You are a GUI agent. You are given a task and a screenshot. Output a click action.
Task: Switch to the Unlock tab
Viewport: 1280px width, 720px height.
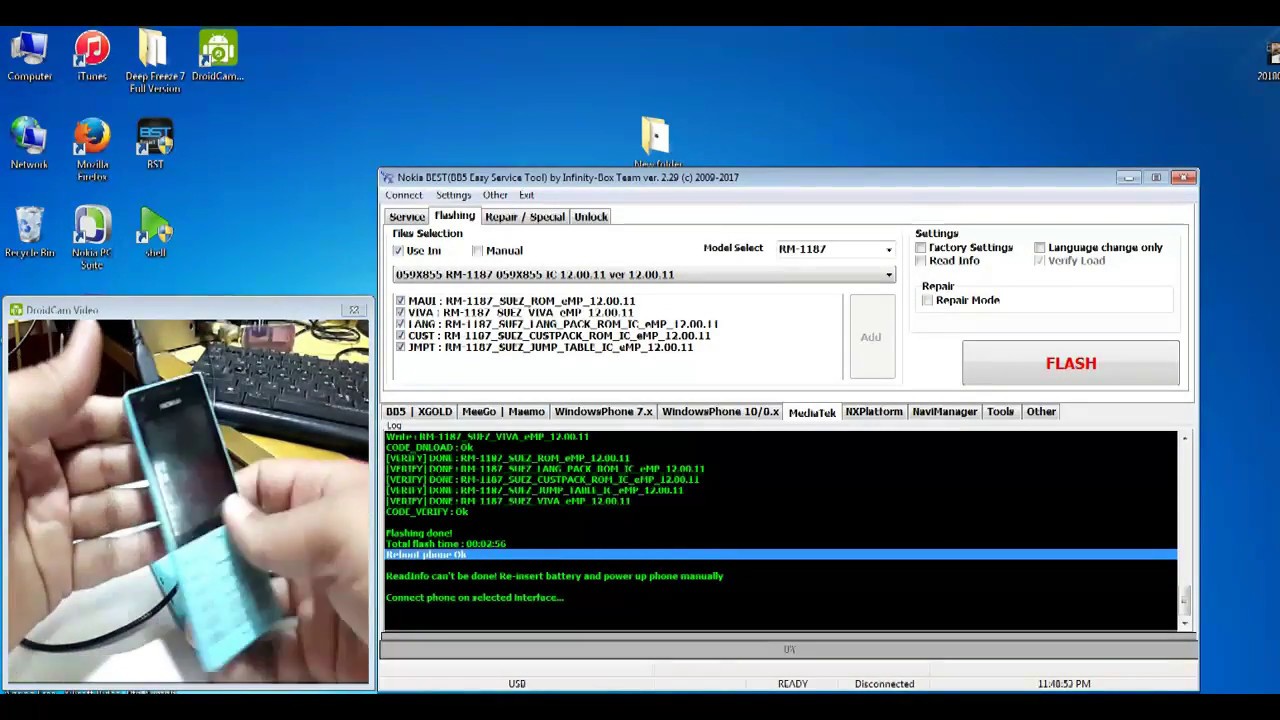click(x=591, y=217)
